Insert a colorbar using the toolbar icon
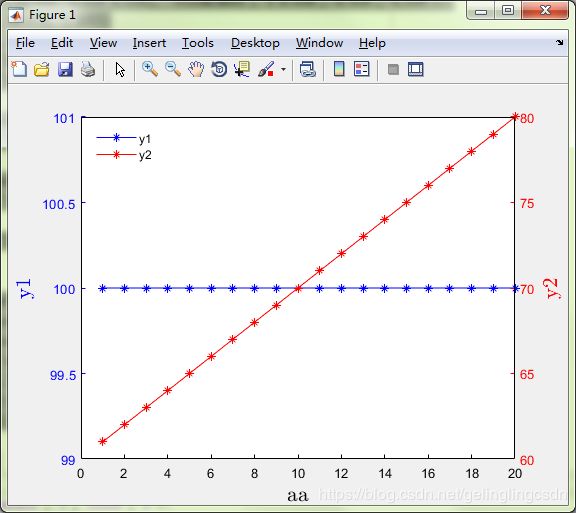The height and width of the screenshot is (513, 576). 339,69
